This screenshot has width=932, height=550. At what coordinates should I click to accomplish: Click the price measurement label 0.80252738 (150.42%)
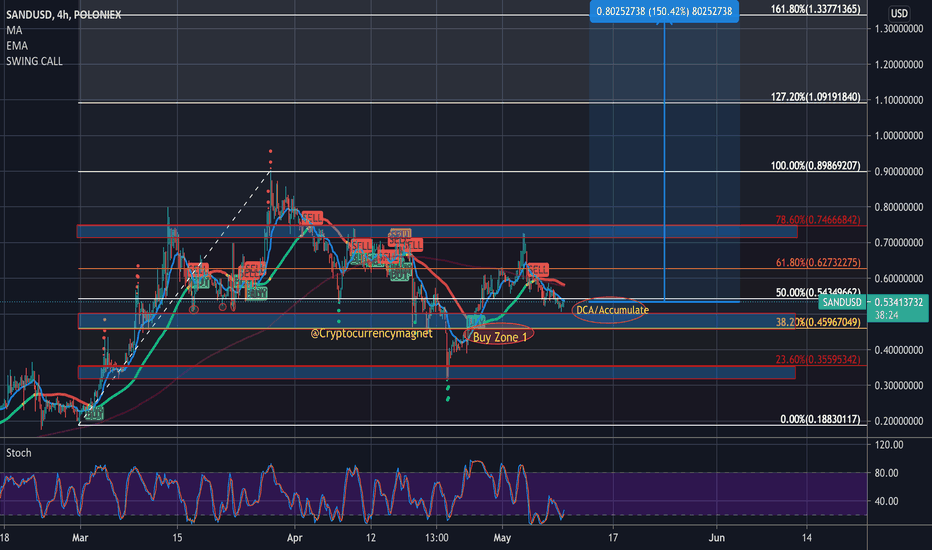[x=664, y=11]
